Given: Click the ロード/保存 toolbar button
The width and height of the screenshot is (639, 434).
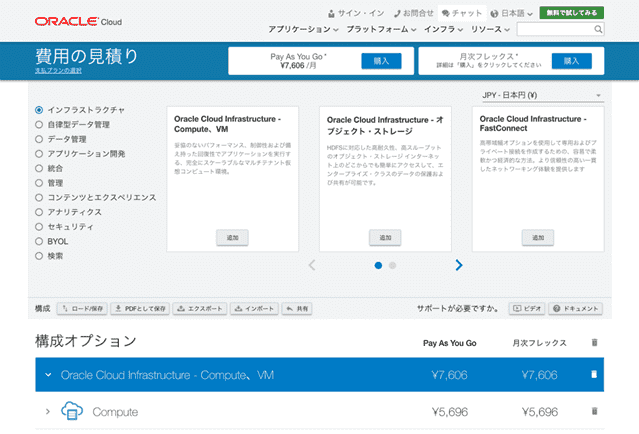Looking at the screenshot, I should click(82, 309).
